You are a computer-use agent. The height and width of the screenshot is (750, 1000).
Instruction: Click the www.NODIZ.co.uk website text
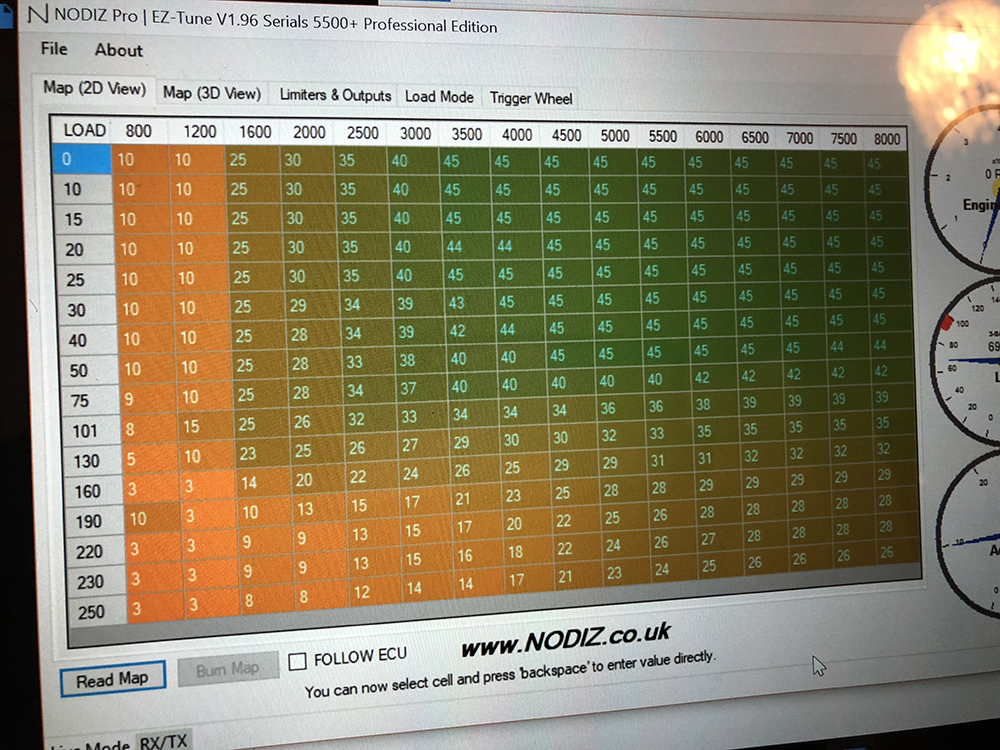click(566, 639)
